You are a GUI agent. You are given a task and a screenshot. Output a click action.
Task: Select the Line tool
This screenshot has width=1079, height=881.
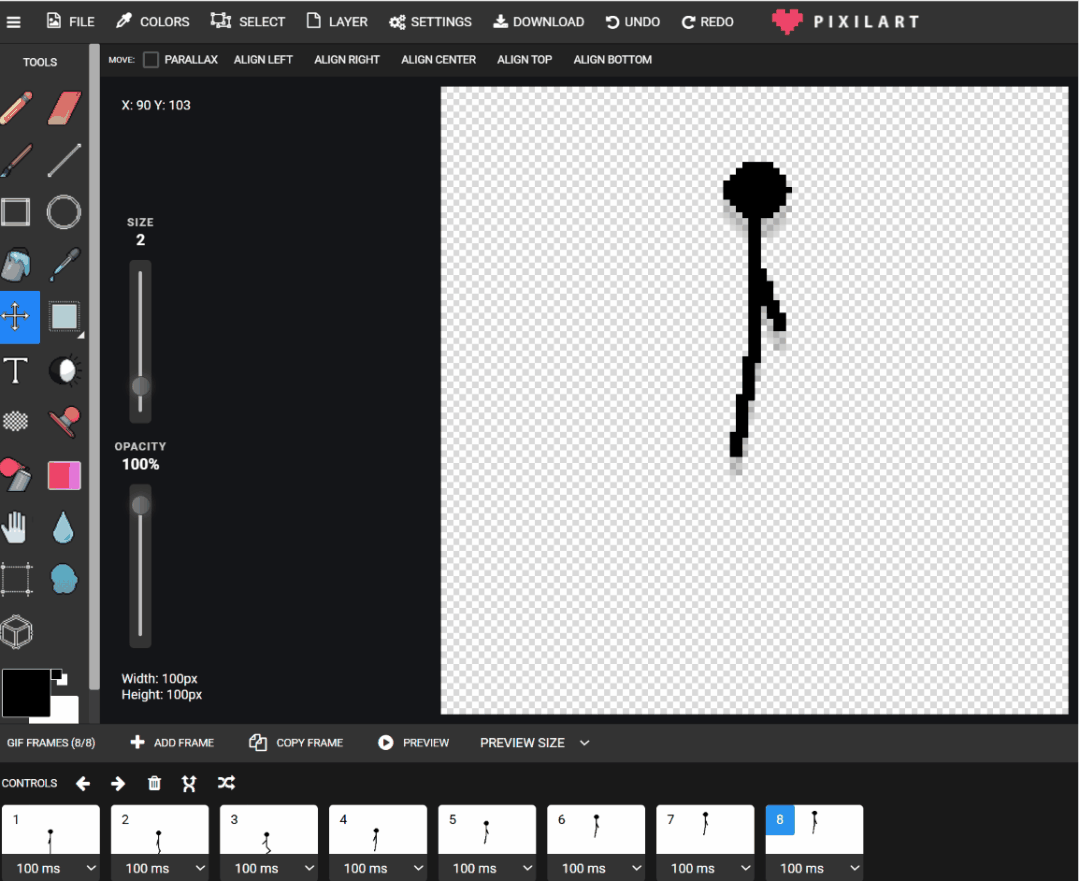[64, 160]
